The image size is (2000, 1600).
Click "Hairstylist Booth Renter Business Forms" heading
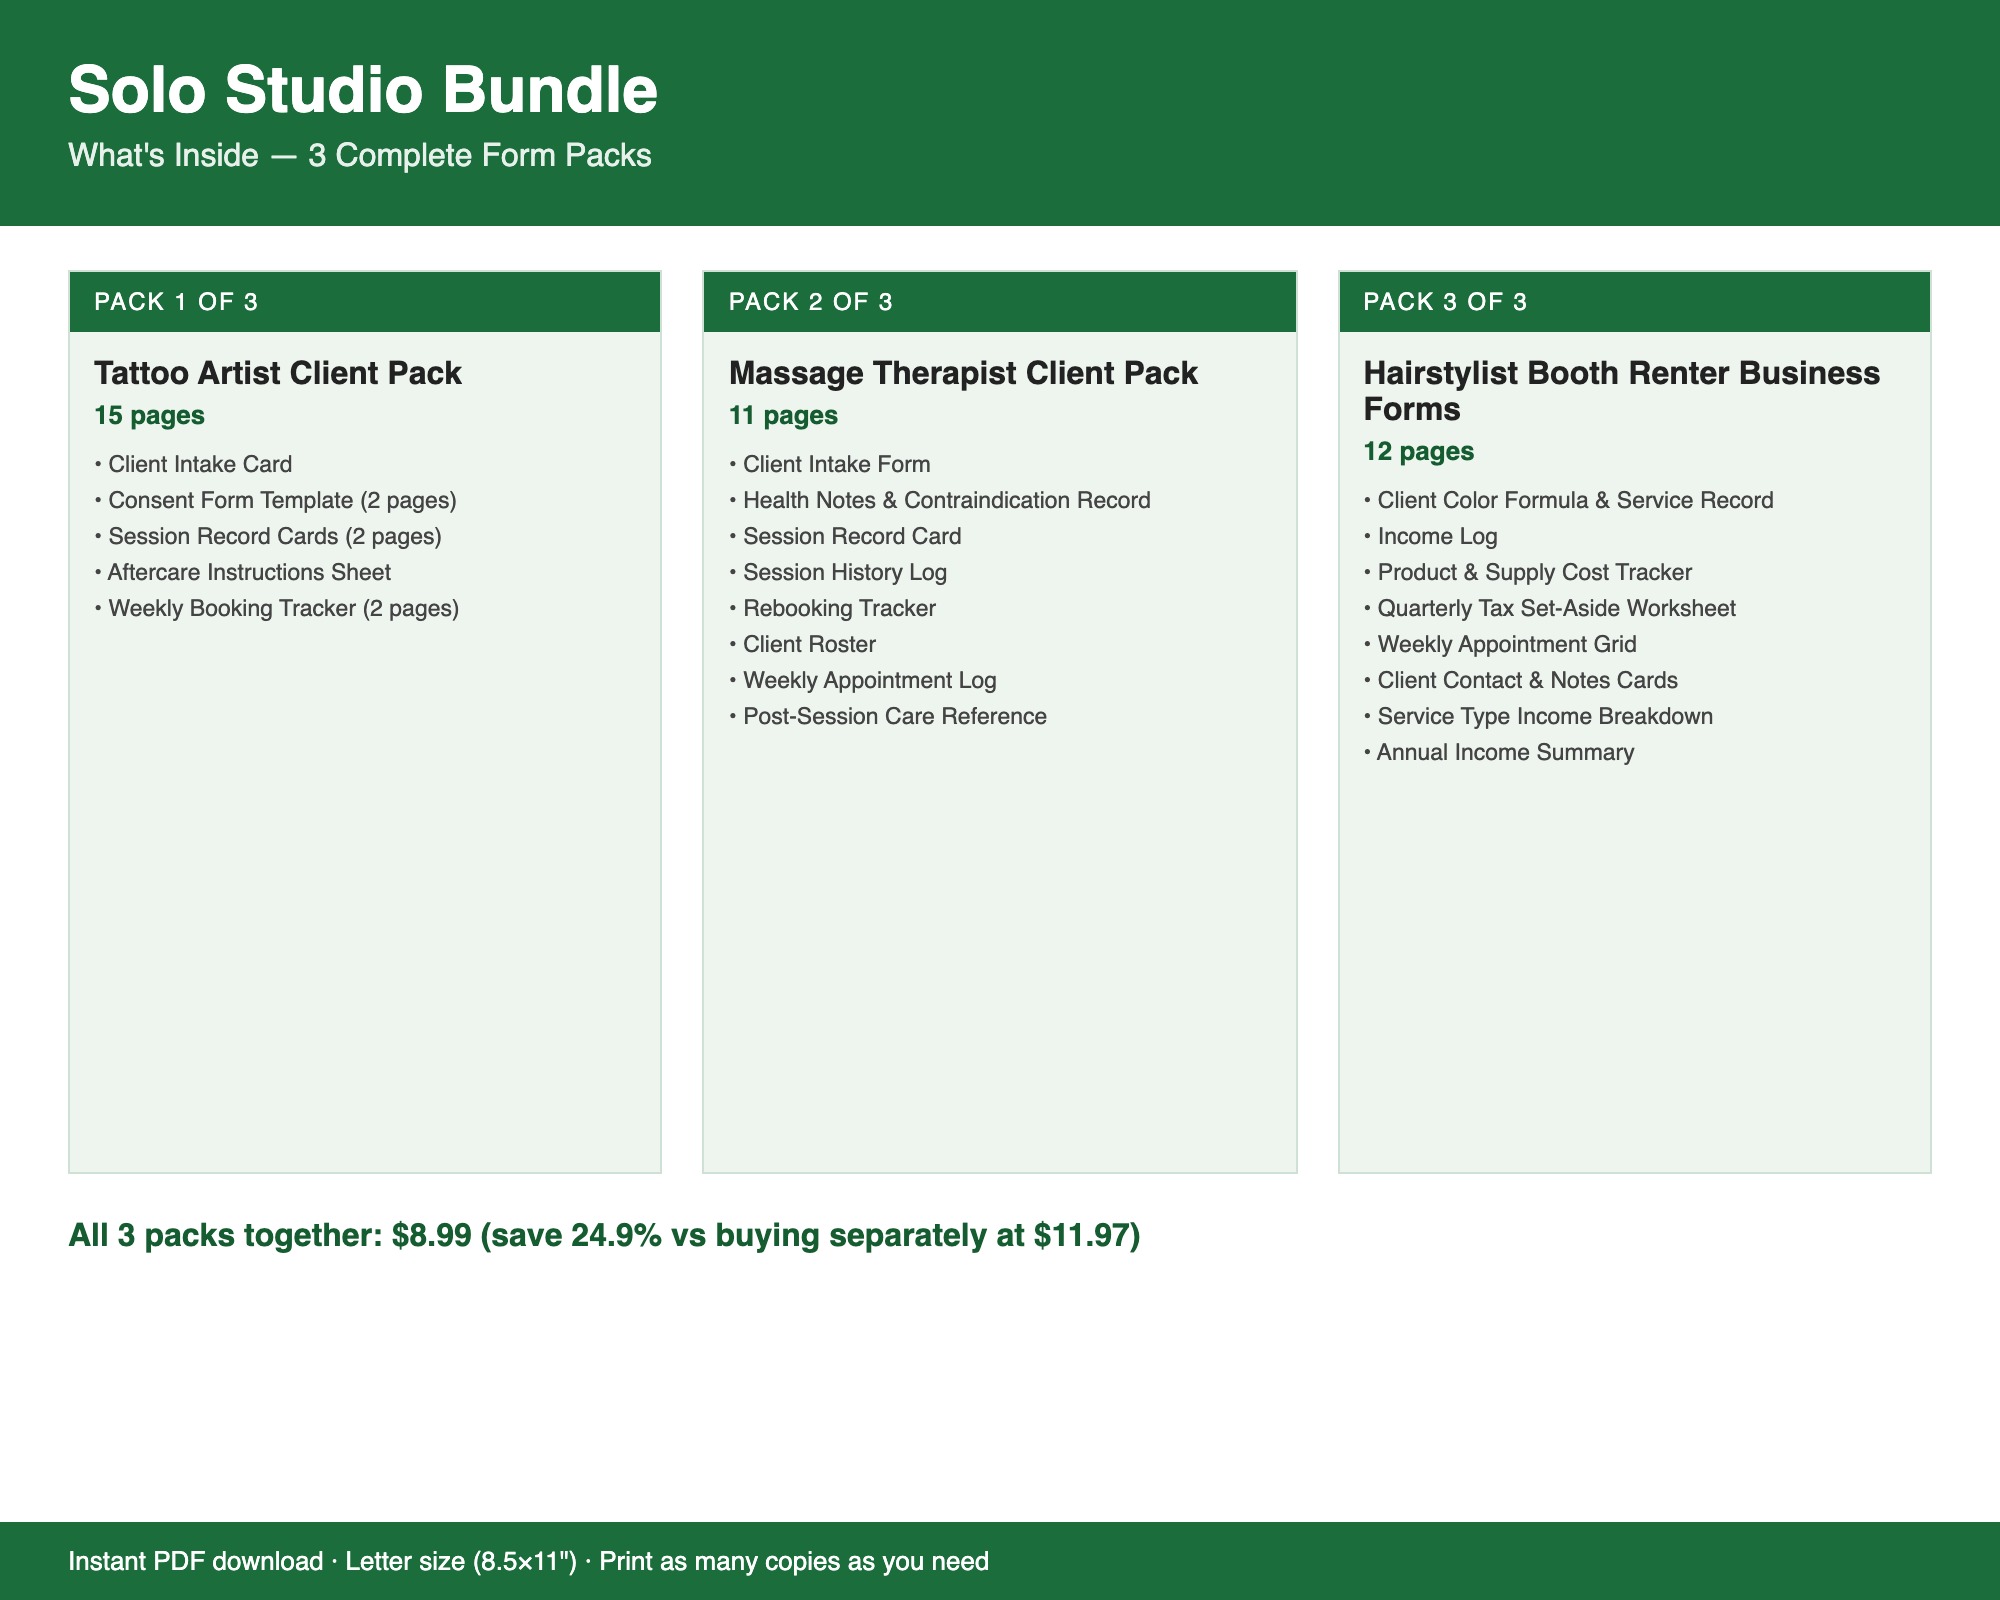(1622, 391)
